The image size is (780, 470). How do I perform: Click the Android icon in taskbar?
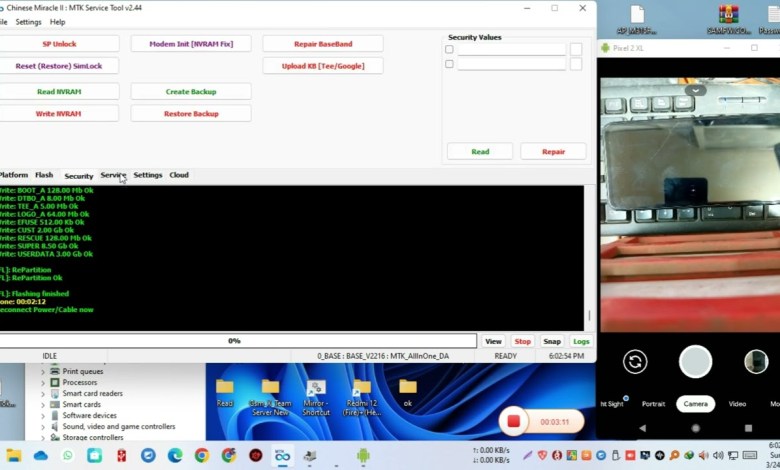[363, 455]
